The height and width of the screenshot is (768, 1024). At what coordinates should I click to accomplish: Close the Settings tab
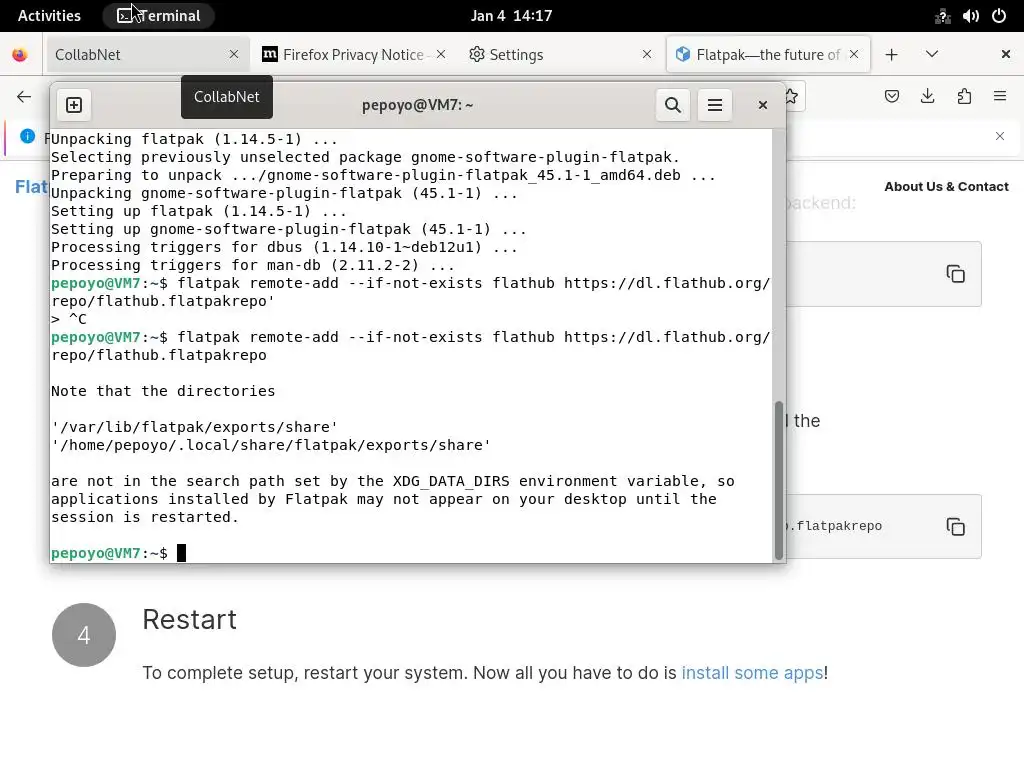(647, 55)
